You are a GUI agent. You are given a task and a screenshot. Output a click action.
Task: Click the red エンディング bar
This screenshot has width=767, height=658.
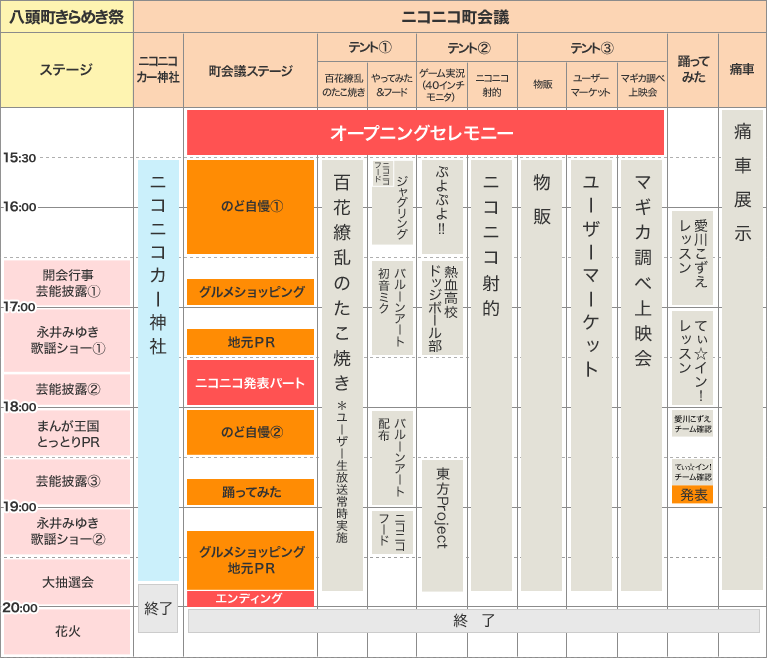[x=250, y=598]
